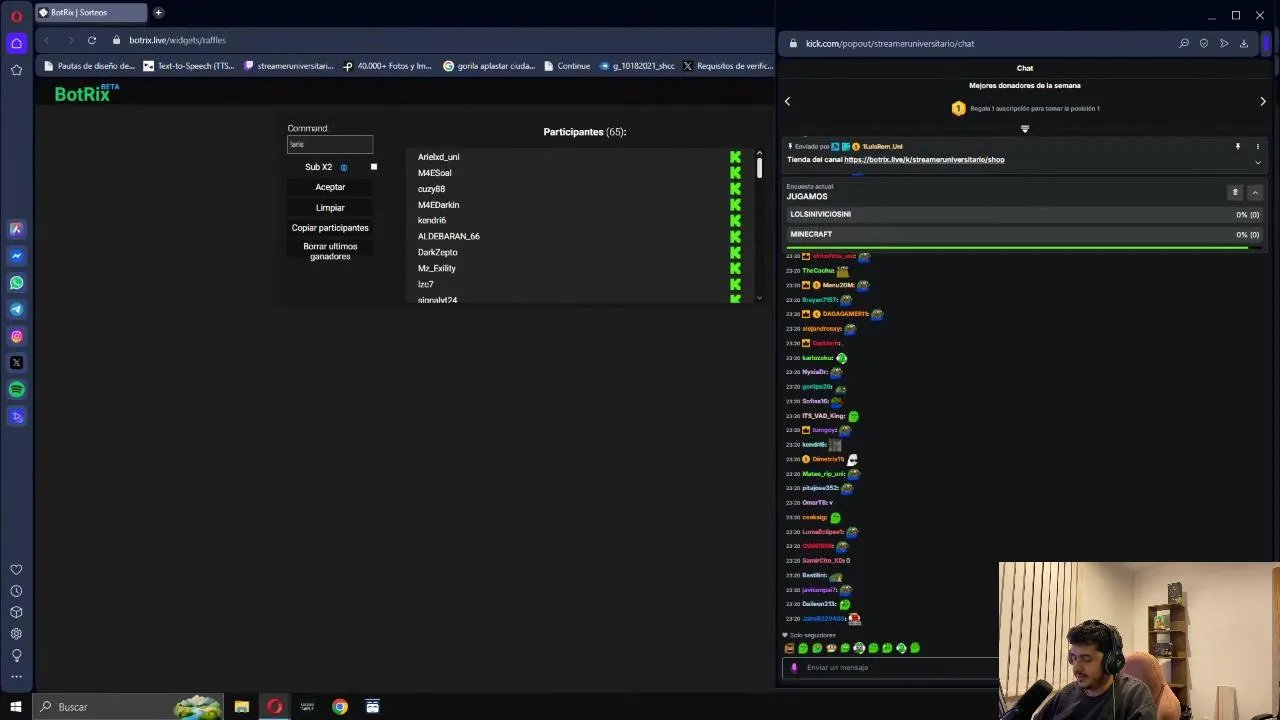This screenshot has height=720, width=1280.
Task: Go to next donor leaderboard slide
Action: (1263, 101)
